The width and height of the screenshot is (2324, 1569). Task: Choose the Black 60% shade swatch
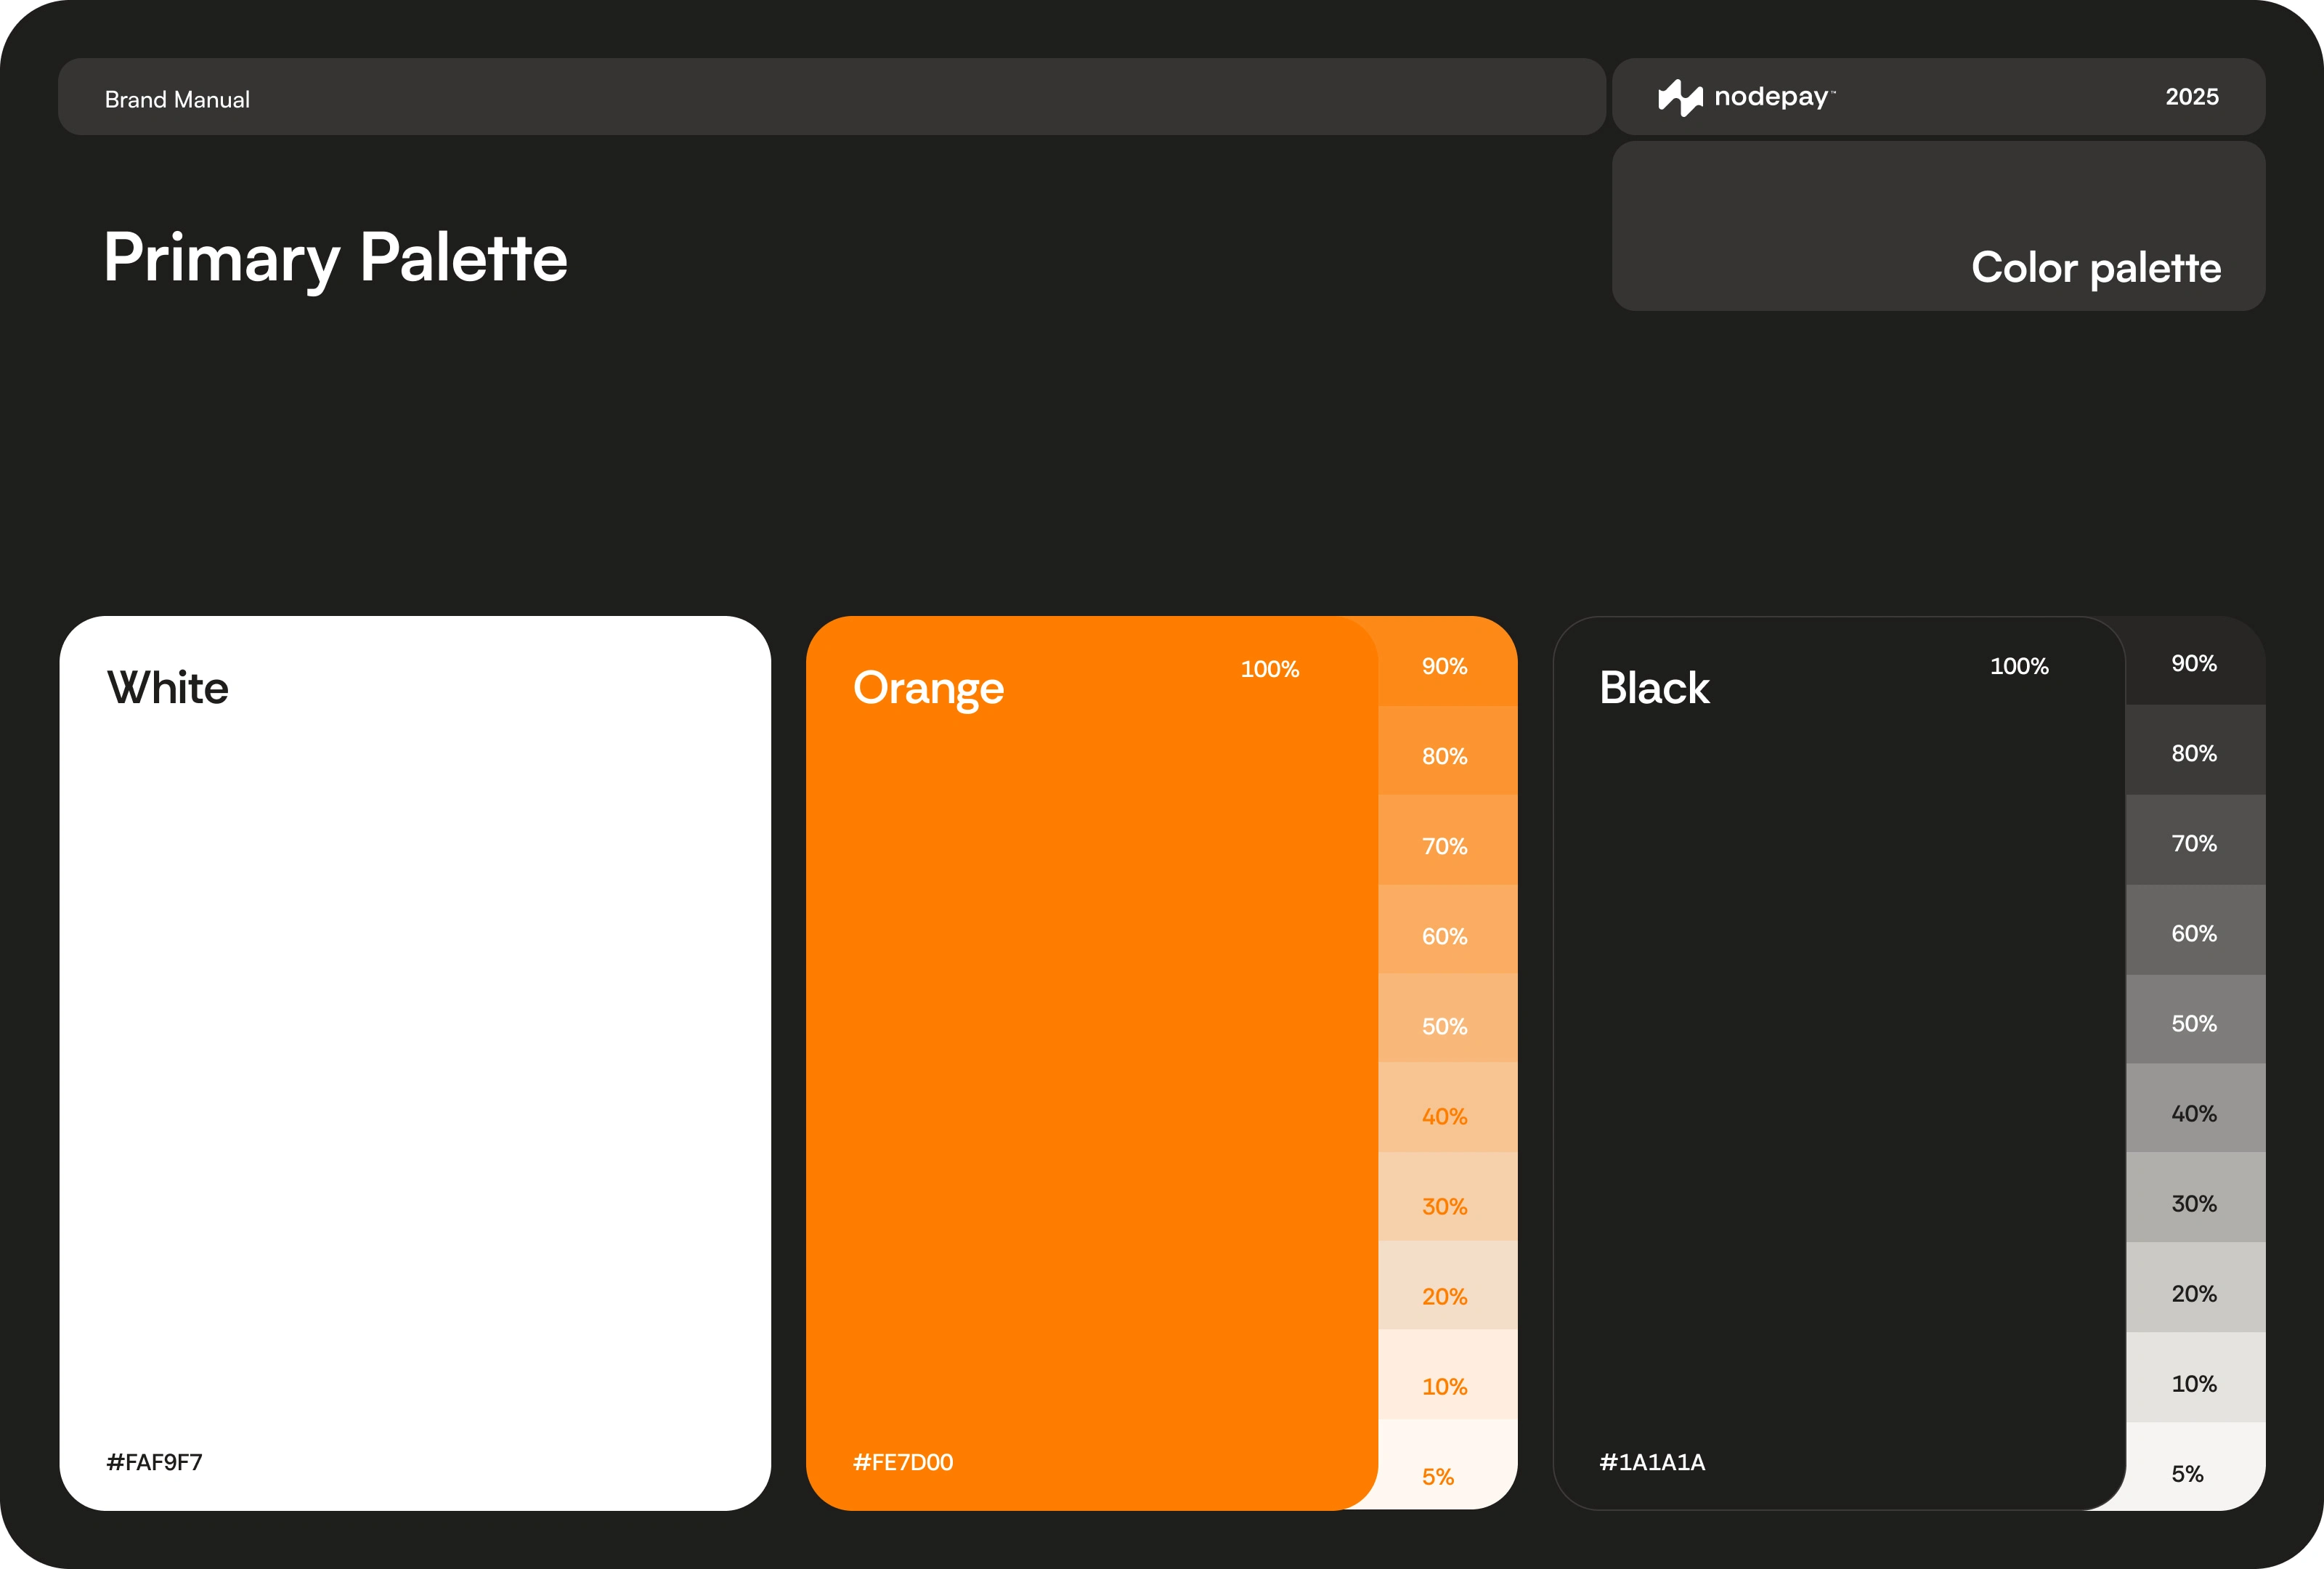click(2195, 931)
